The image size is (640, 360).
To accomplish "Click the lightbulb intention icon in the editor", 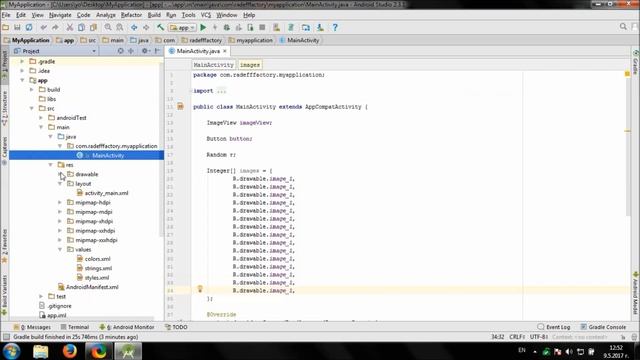I will [200, 289].
